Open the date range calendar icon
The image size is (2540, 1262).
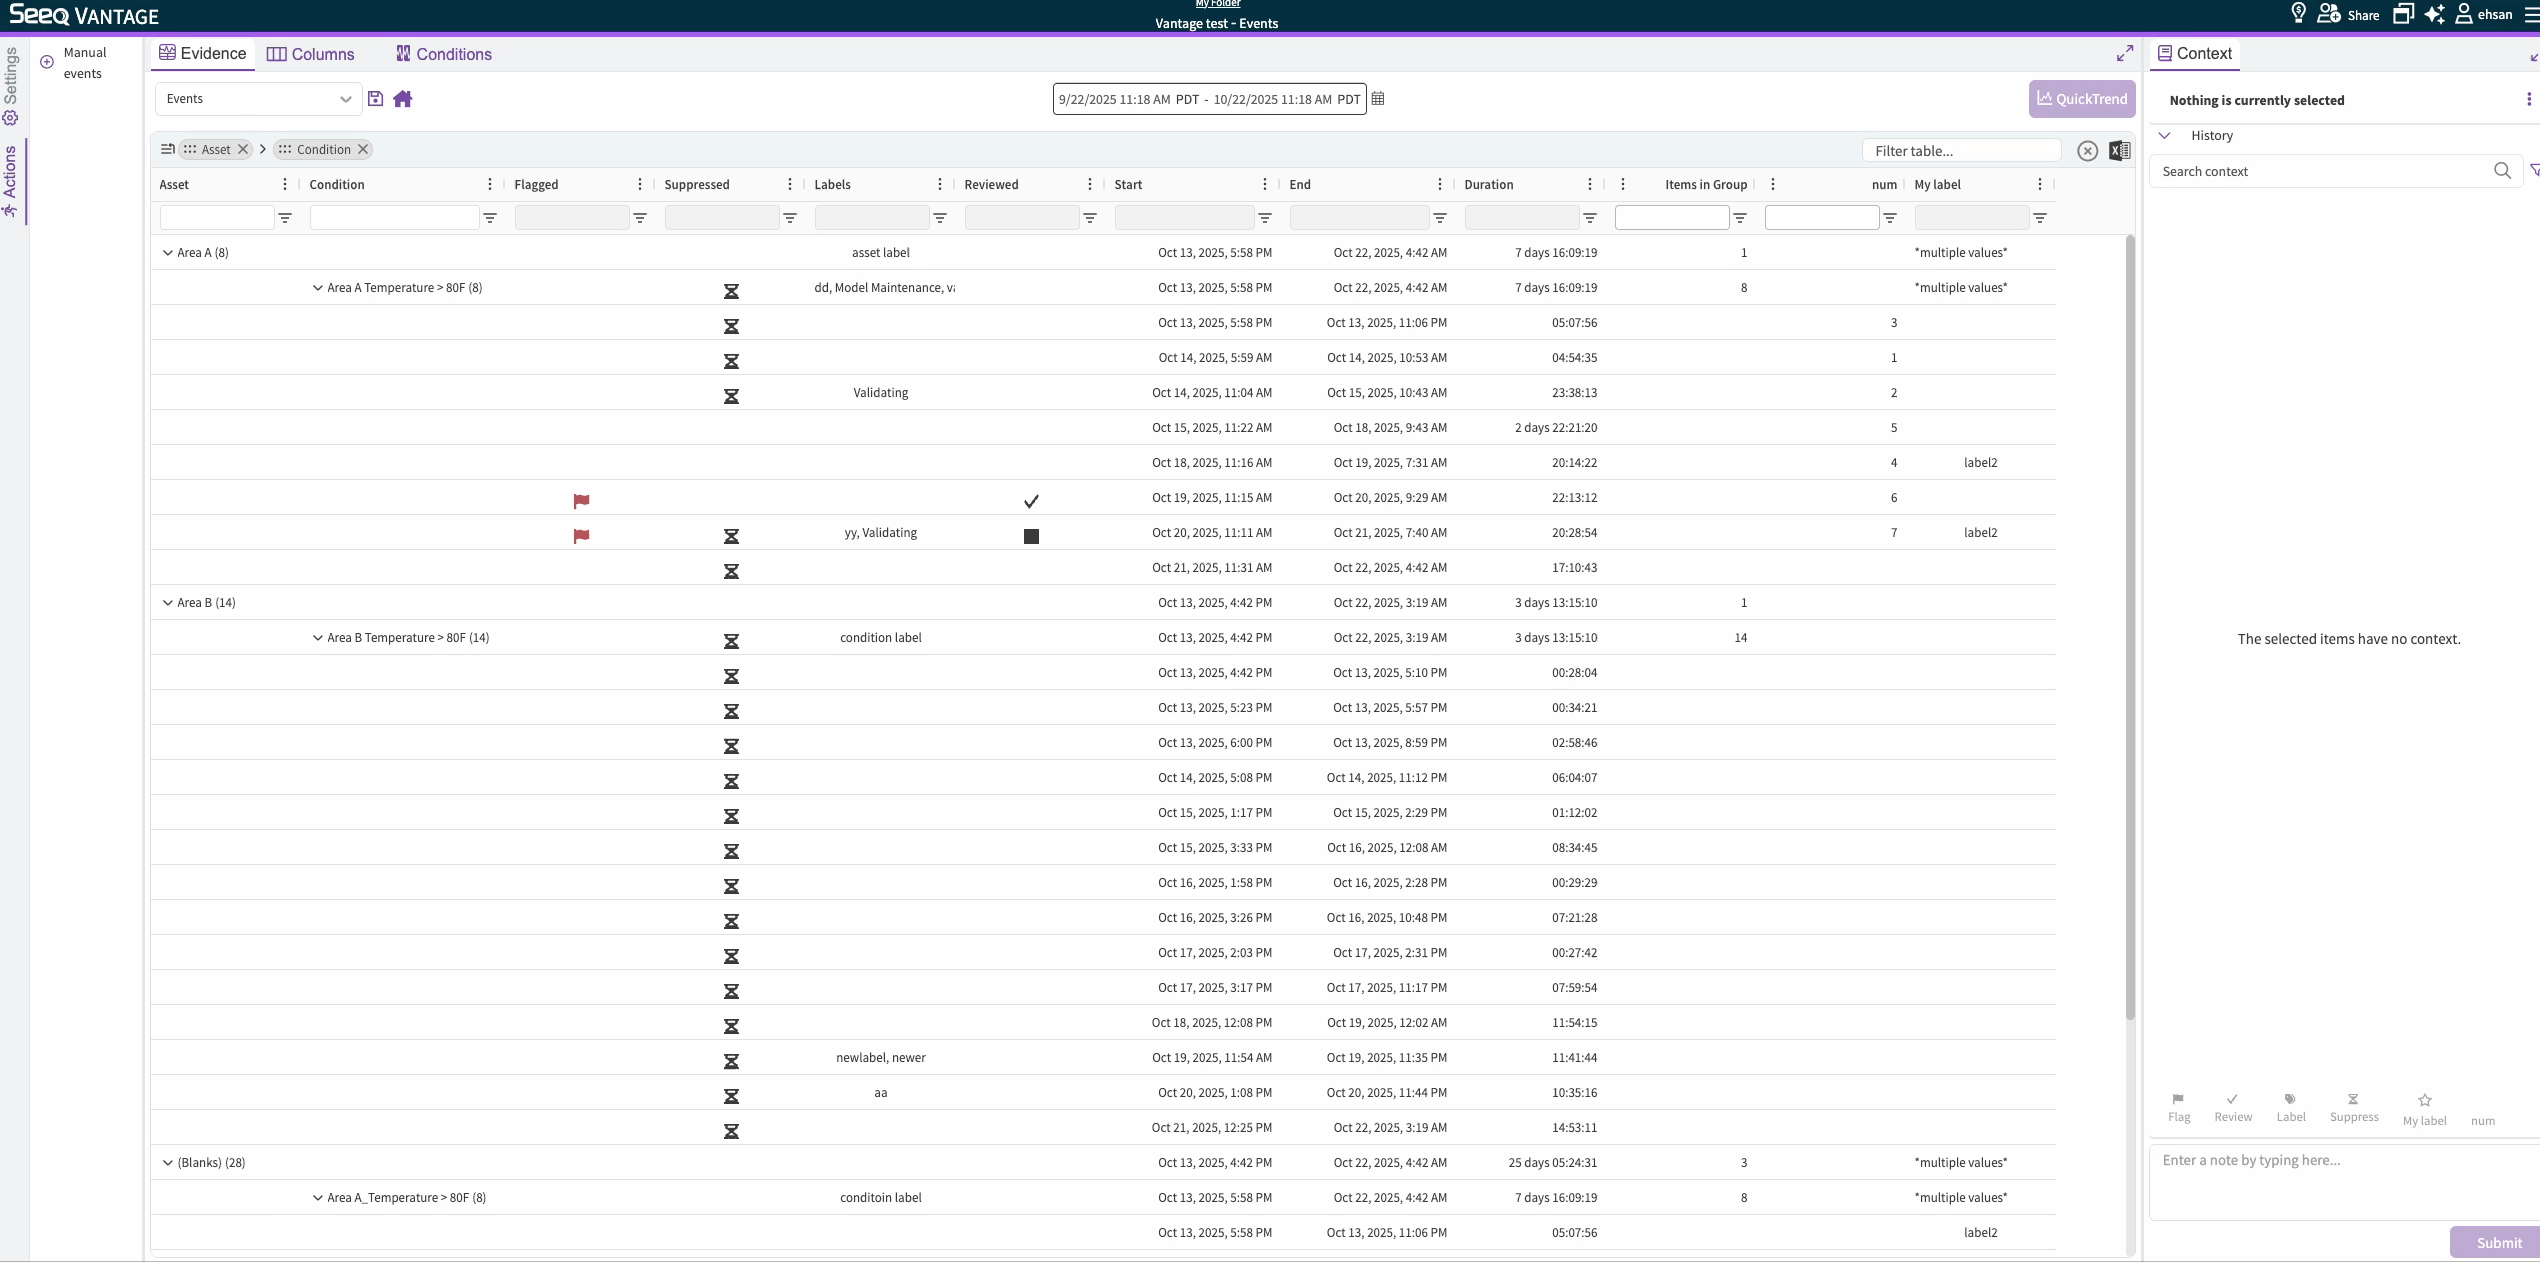click(x=1378, y=99)
